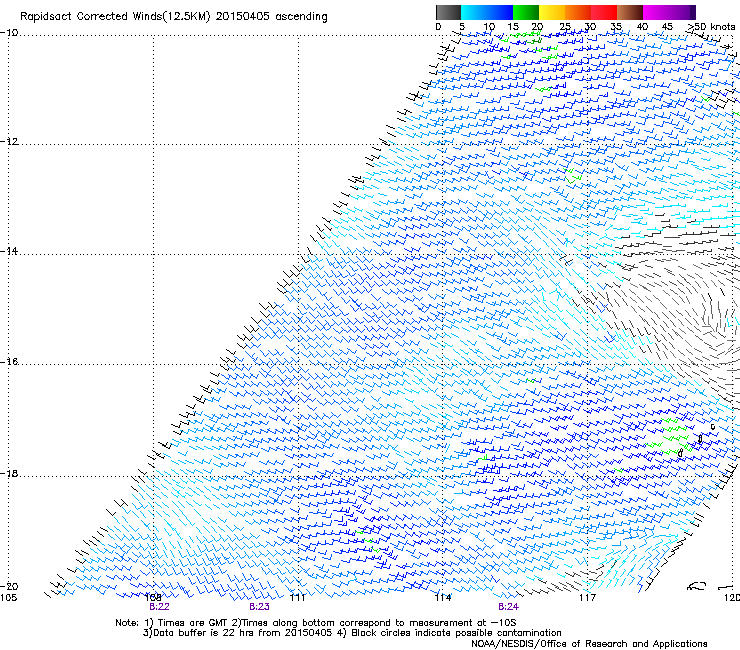740x650 pixels.
Task: Click the longitude label '105'
Action: 8,598
